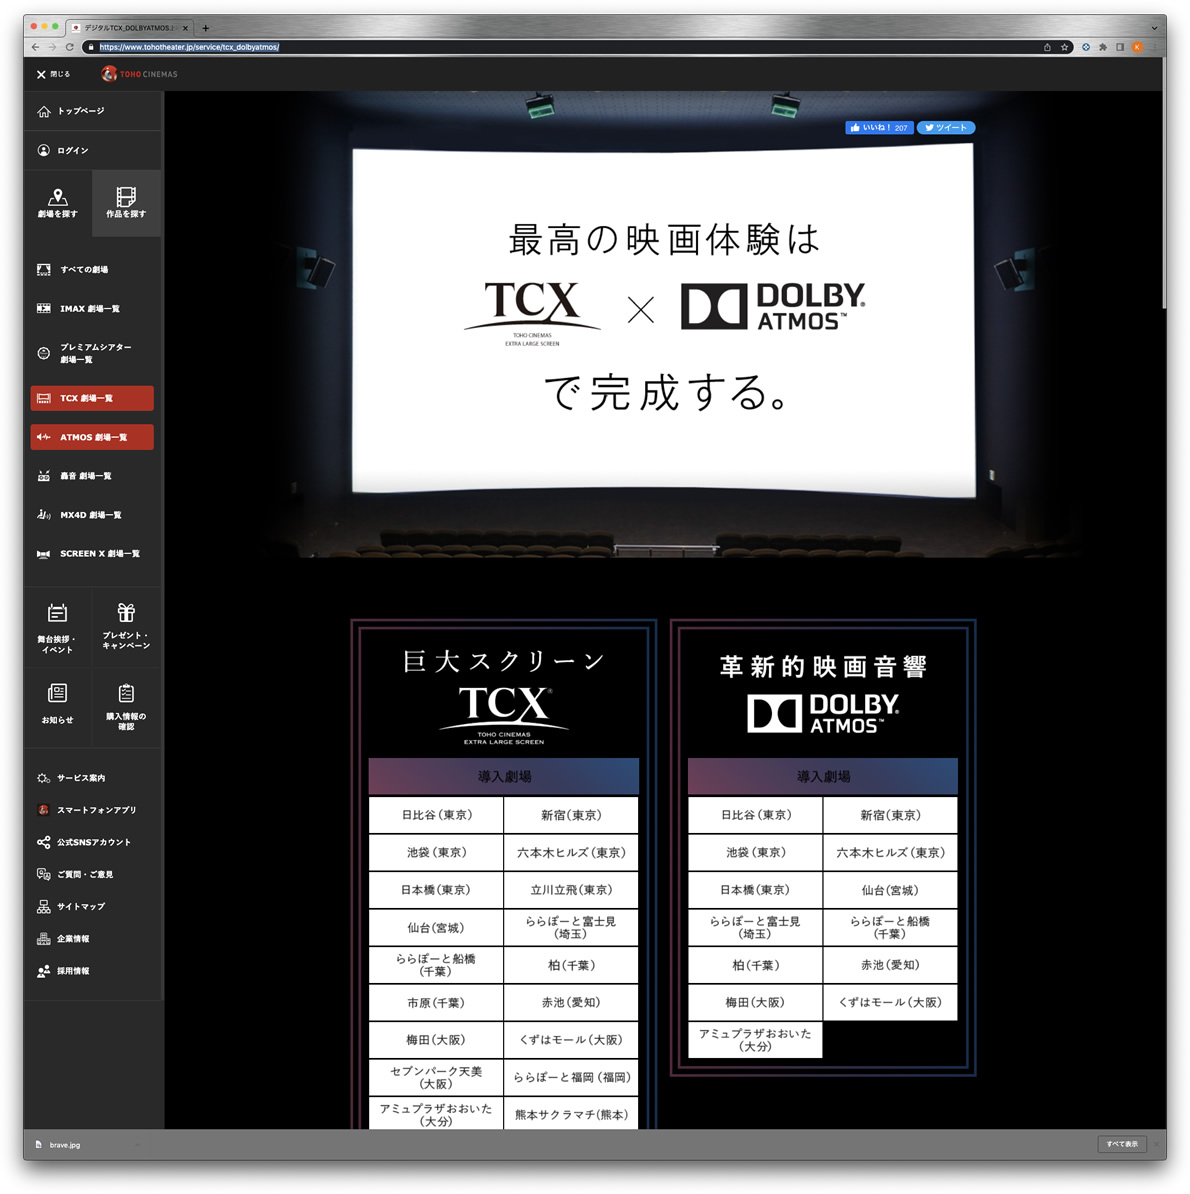This screenshot has height=1194, width=1190.
Task: Select 劇場を探す theater finder icon
Action: pyautogui.click(x=58, y=203)
